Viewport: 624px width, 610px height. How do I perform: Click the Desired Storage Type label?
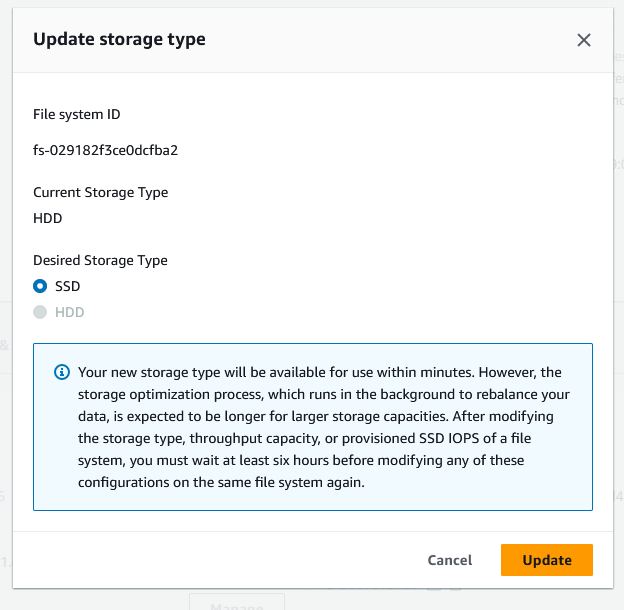click(100, 260)
